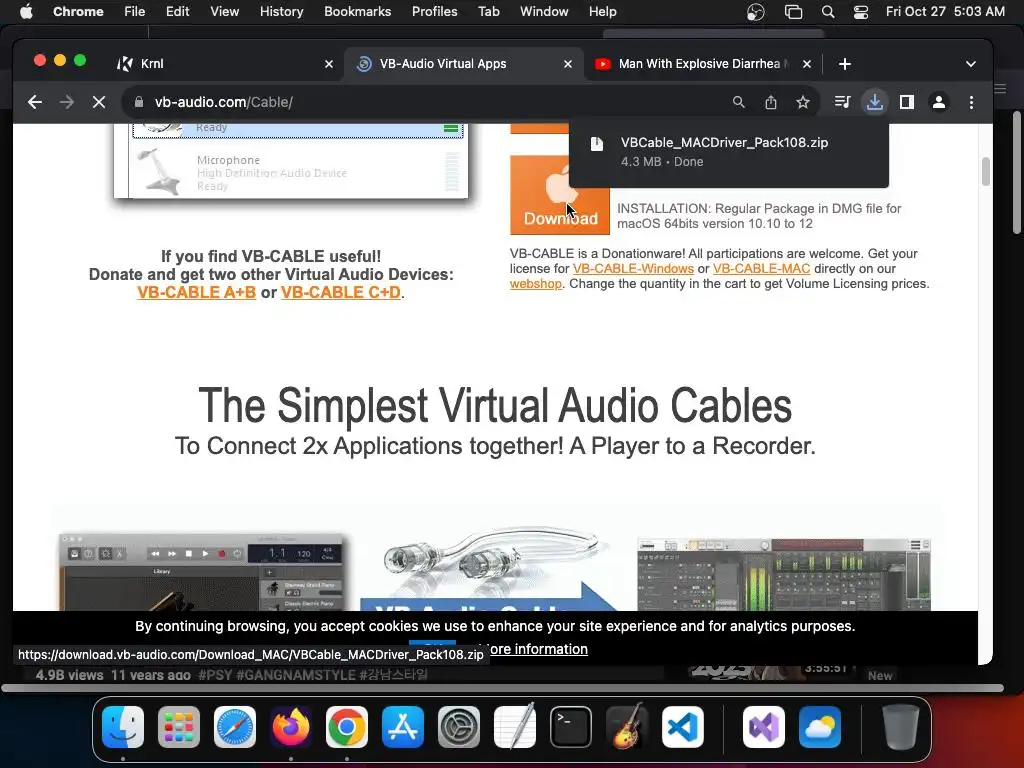Image resolution: width=1024 pixels, height=768 pixels.
Task: Open Launchpad from the Dock
Action: pos(179,727)
